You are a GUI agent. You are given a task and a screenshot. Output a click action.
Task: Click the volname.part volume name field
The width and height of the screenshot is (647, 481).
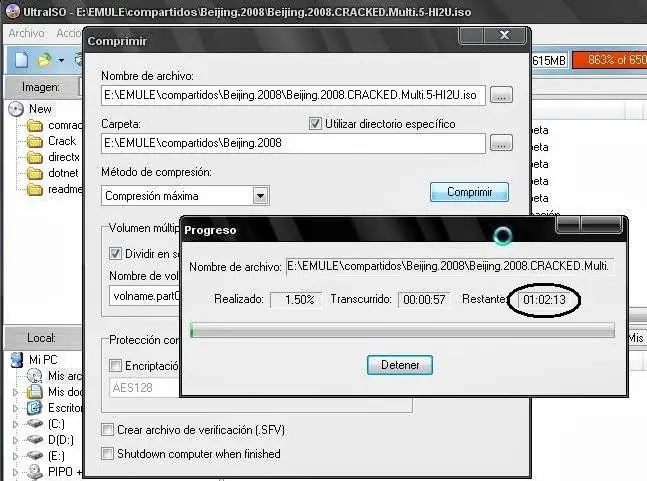click(145, 296)
